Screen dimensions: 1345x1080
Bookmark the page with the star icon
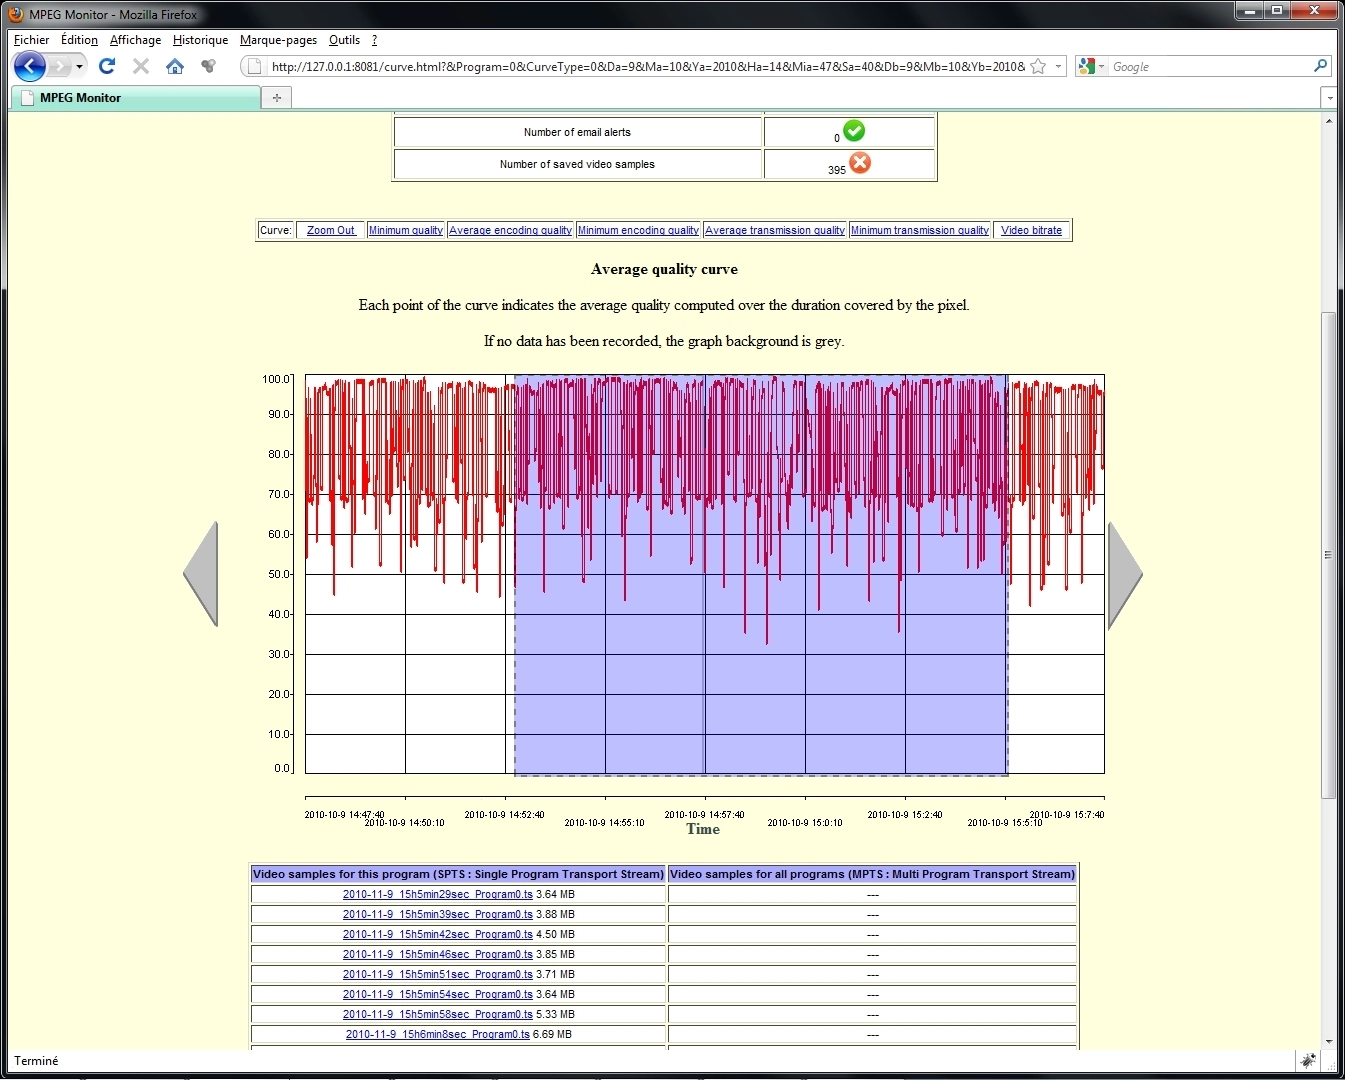[1038, 67]
